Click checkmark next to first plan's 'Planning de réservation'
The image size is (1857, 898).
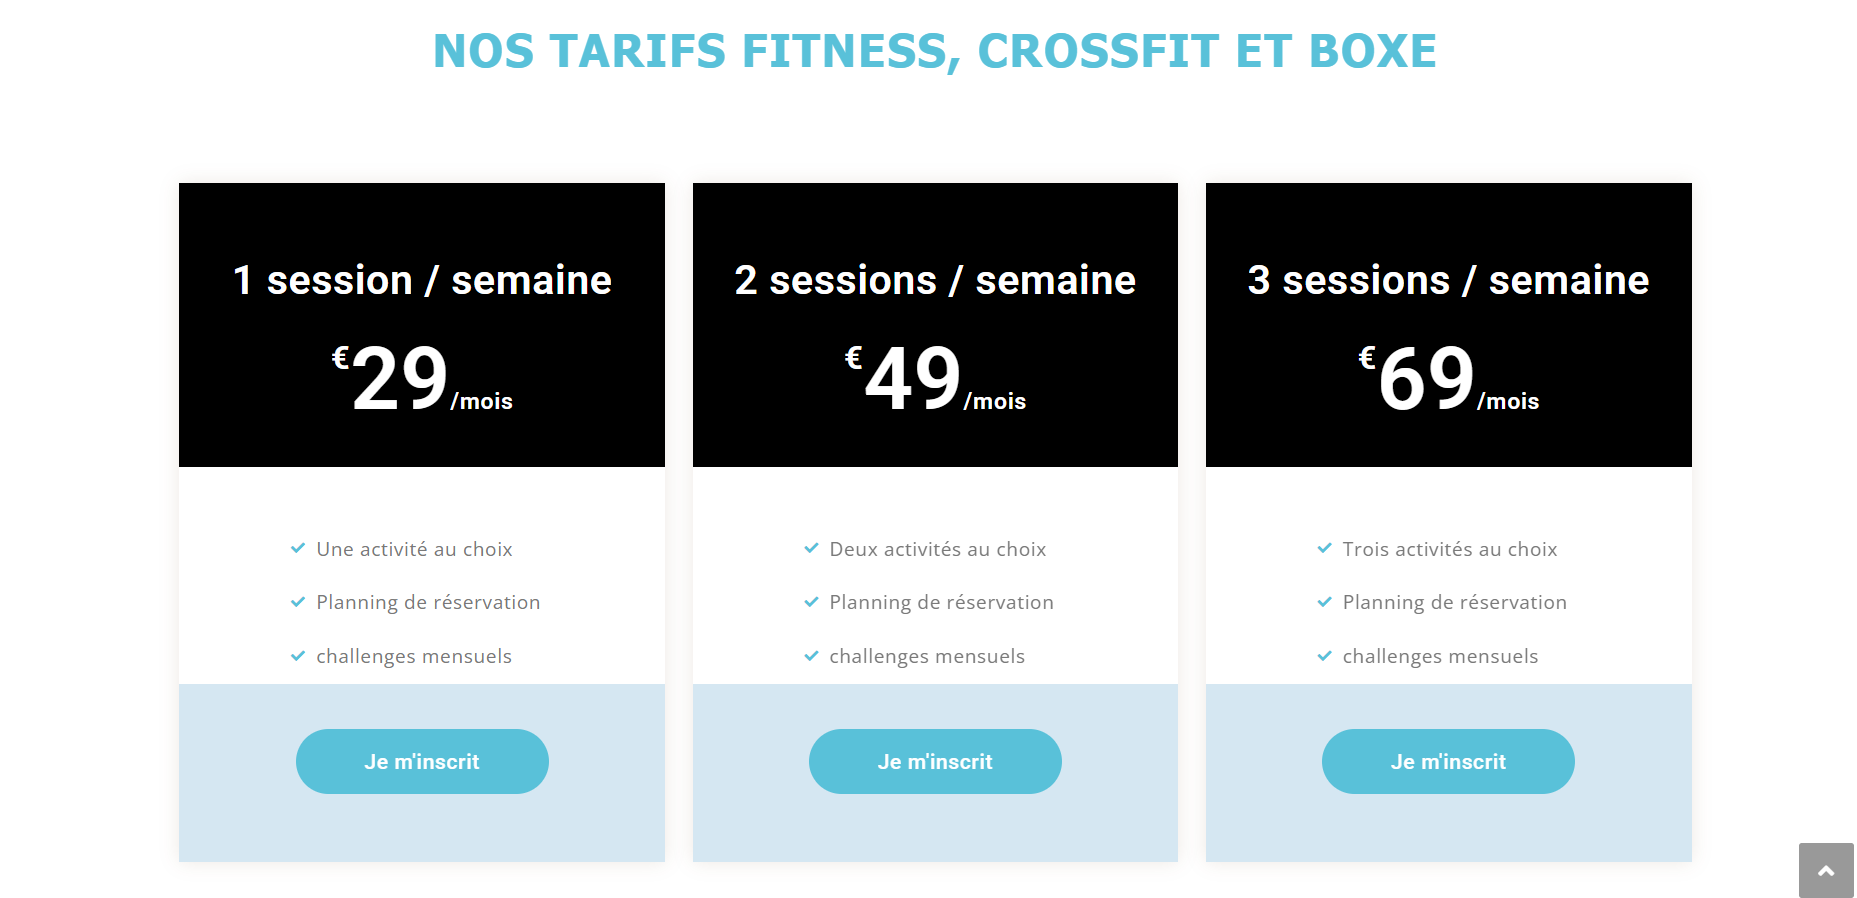pyautogui.click(x=298, y=602)
